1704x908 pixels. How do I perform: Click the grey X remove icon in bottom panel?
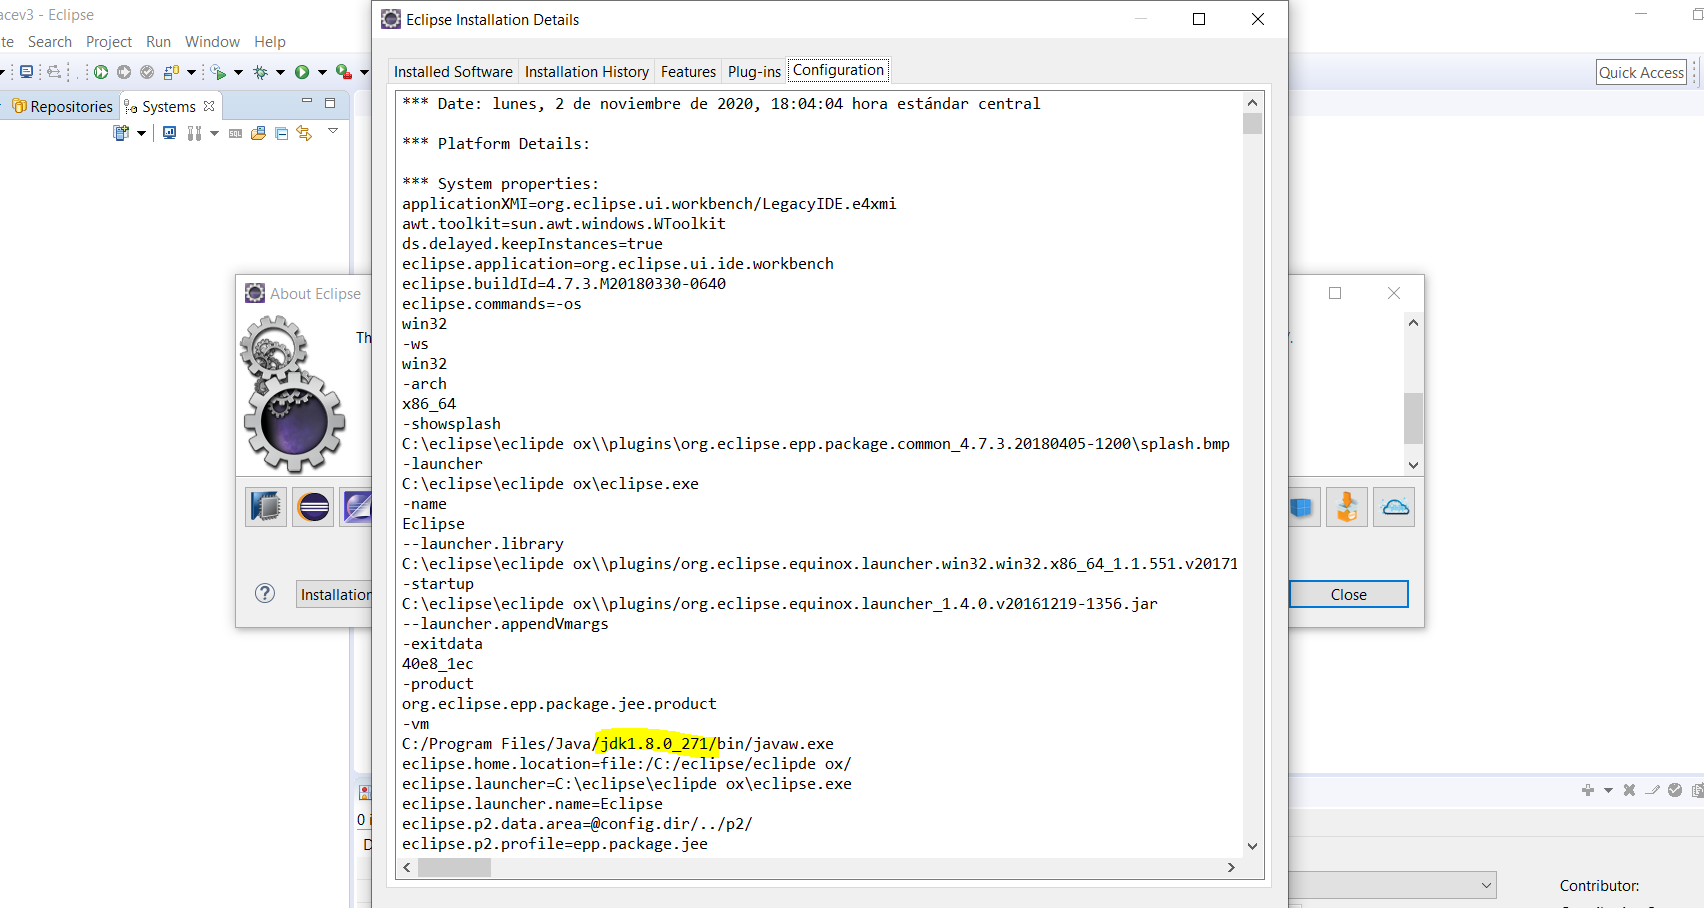1629,790
